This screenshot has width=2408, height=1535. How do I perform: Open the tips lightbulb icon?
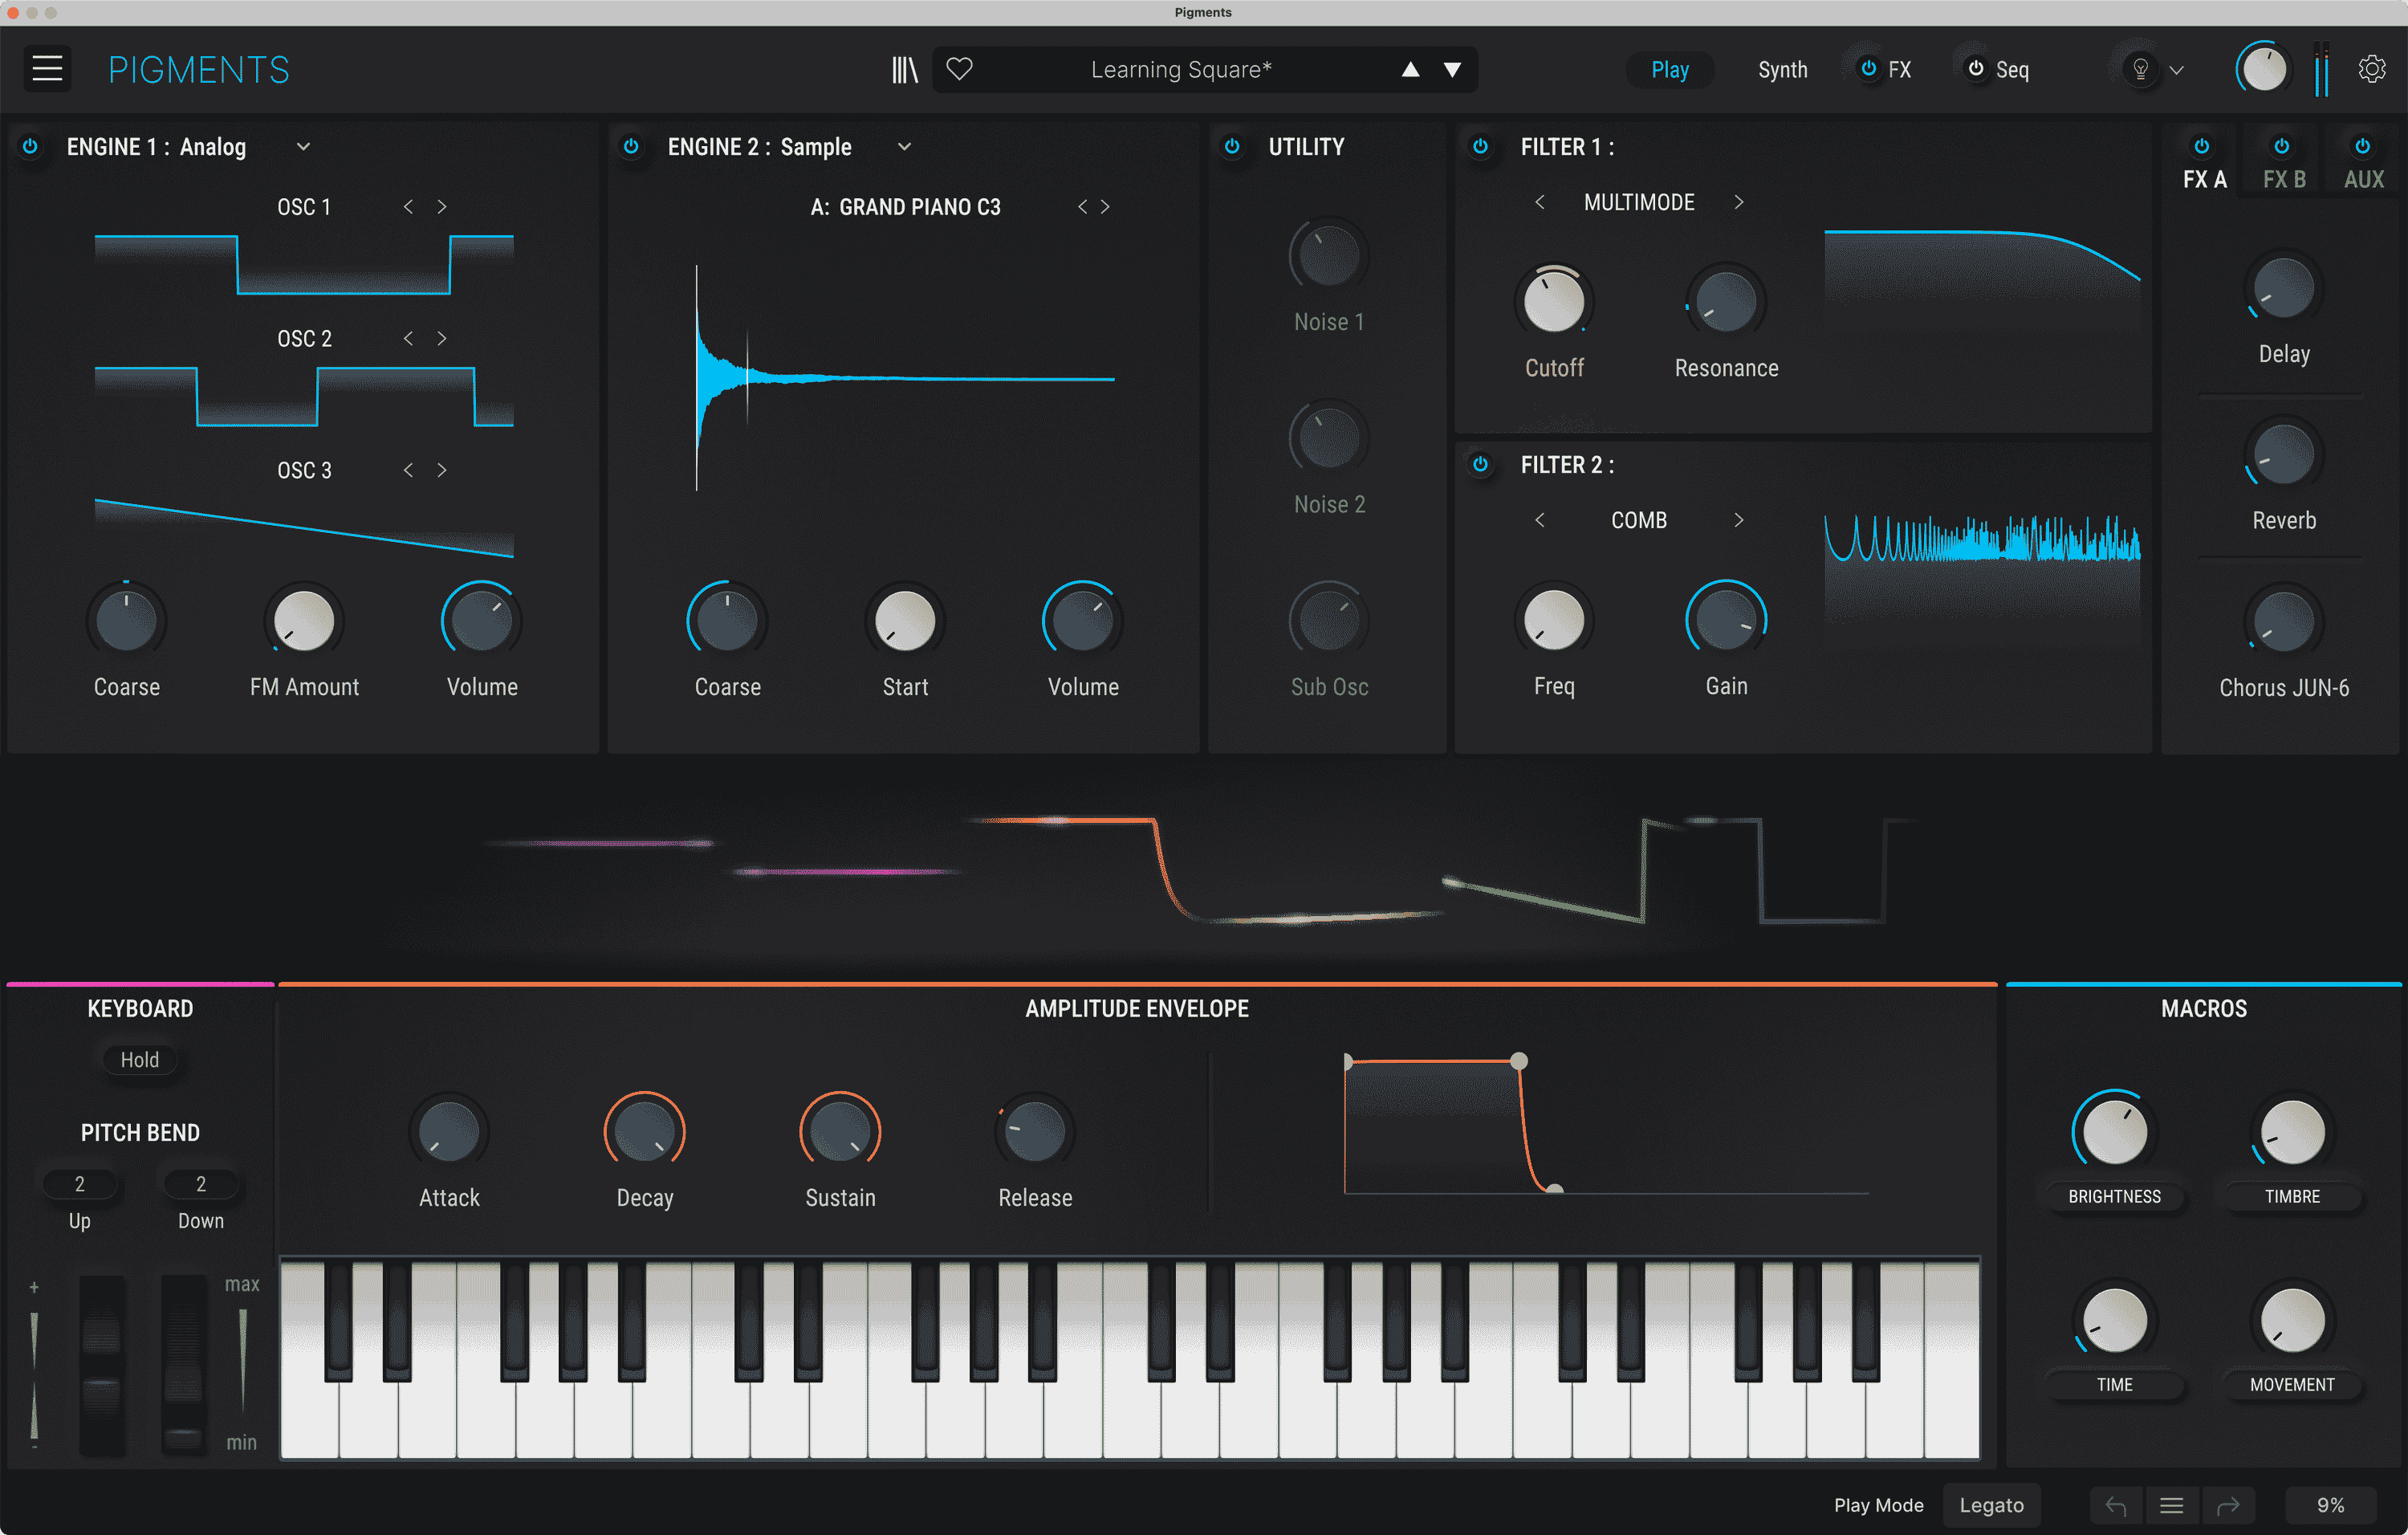point(2140,68)
